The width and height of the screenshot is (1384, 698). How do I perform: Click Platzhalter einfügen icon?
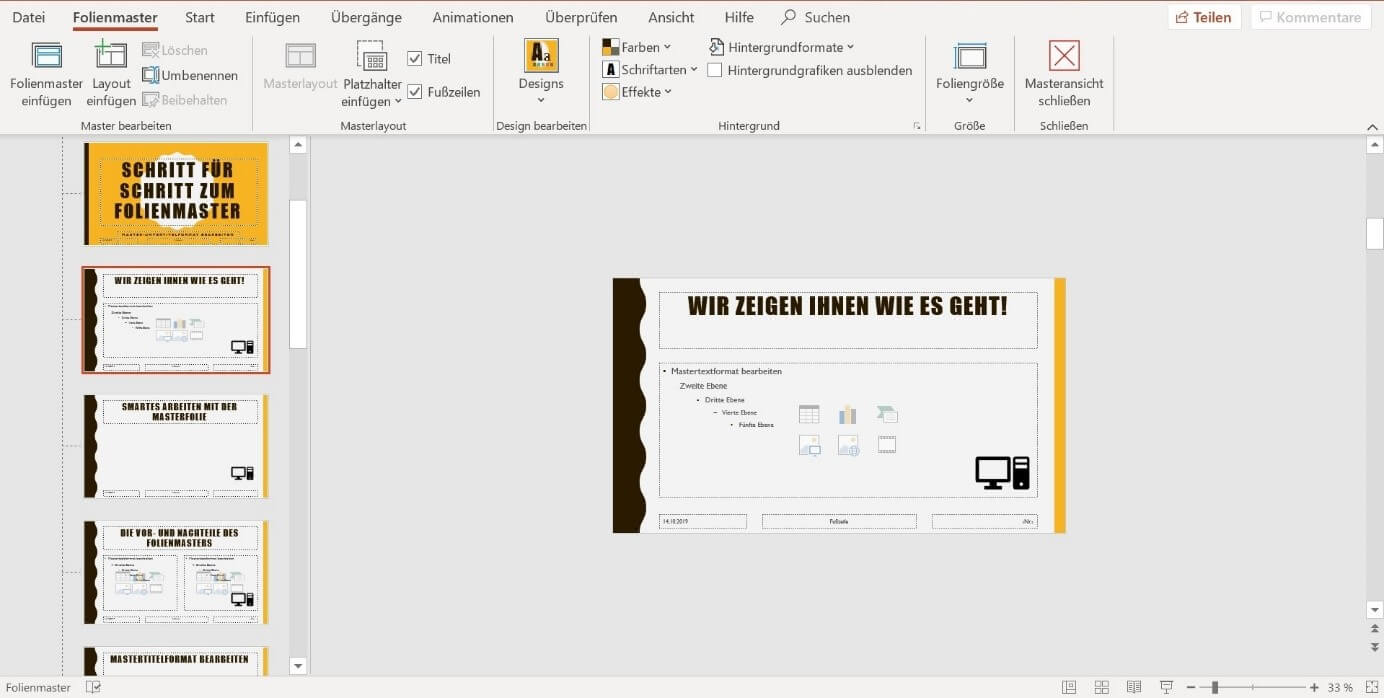pos(372,57)
